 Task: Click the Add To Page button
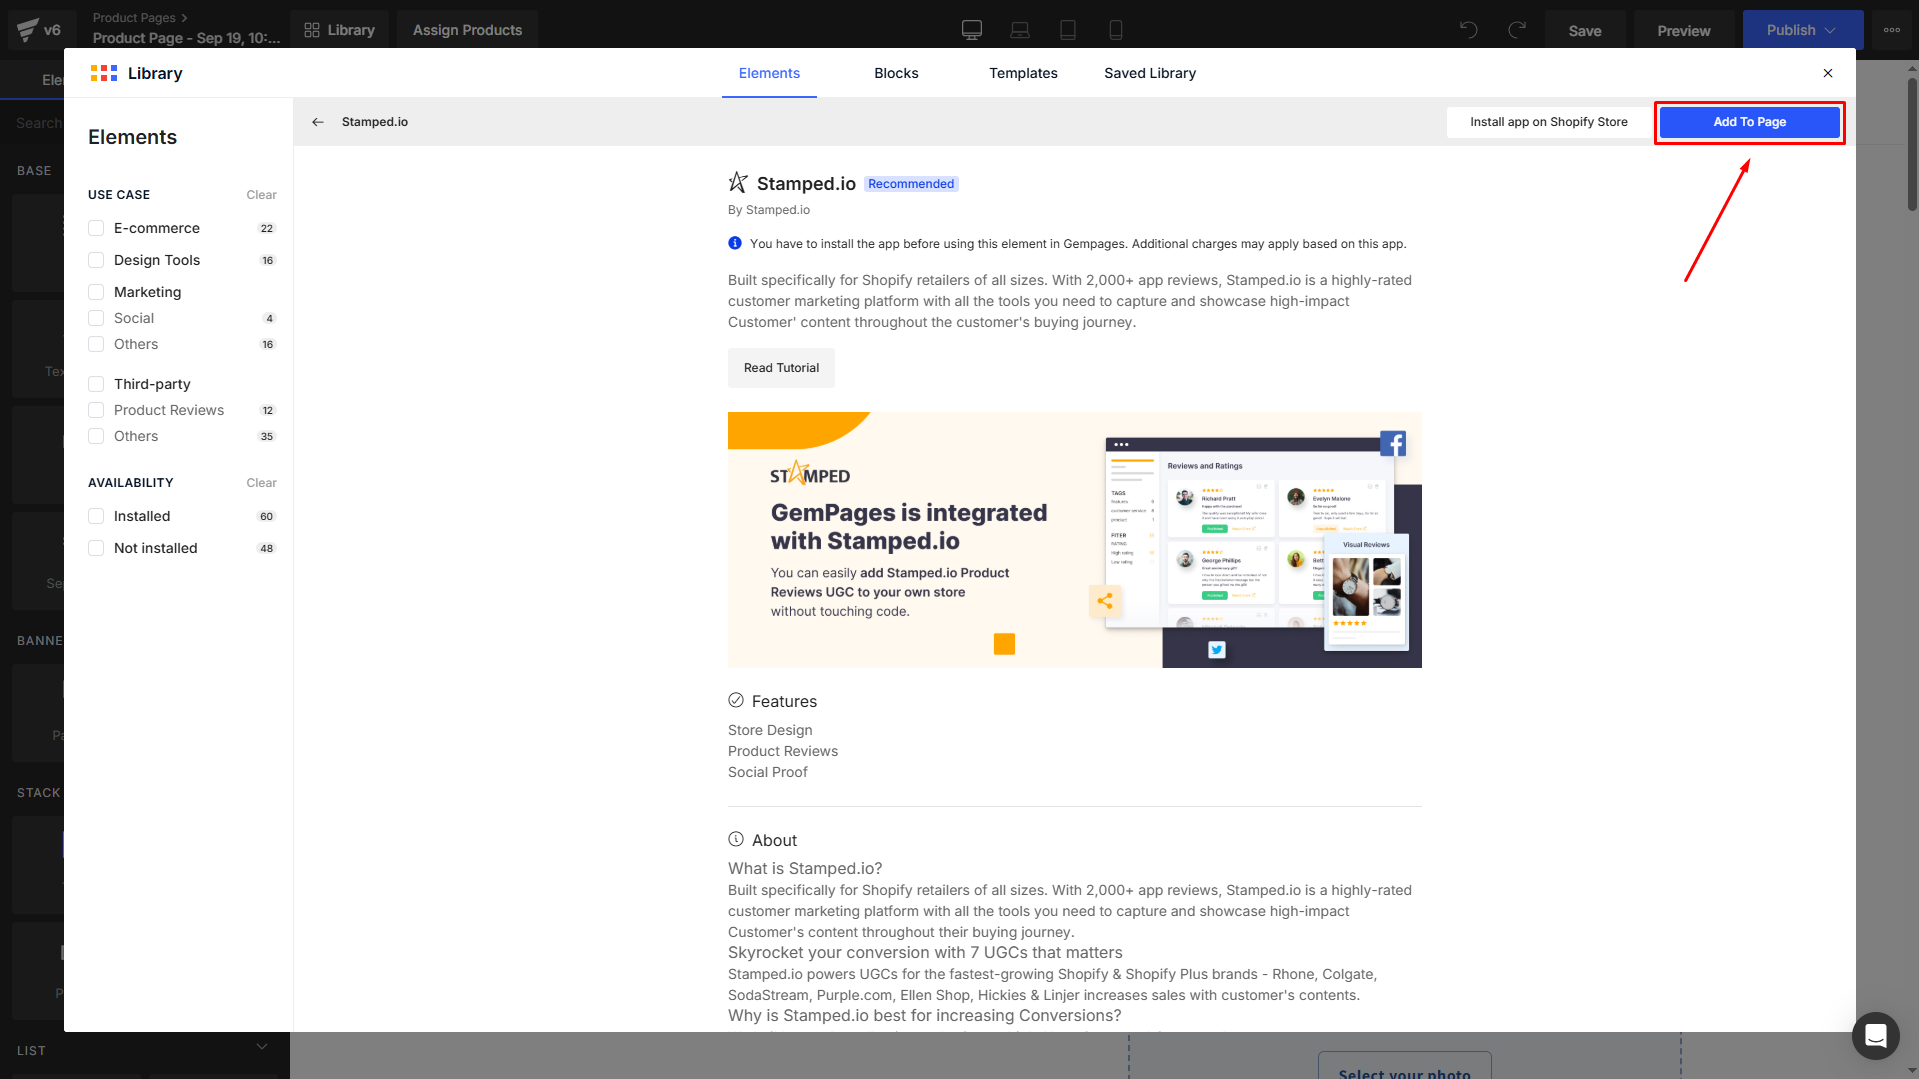point(1748,122)
